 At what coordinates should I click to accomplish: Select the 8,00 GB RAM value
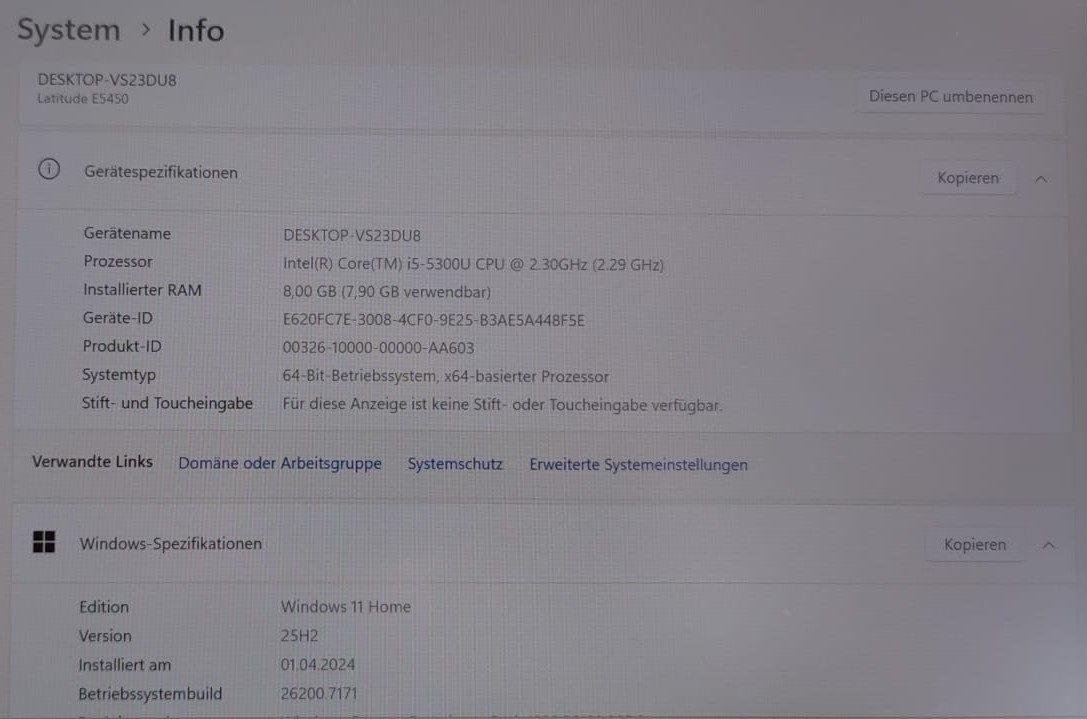(387, 292)
